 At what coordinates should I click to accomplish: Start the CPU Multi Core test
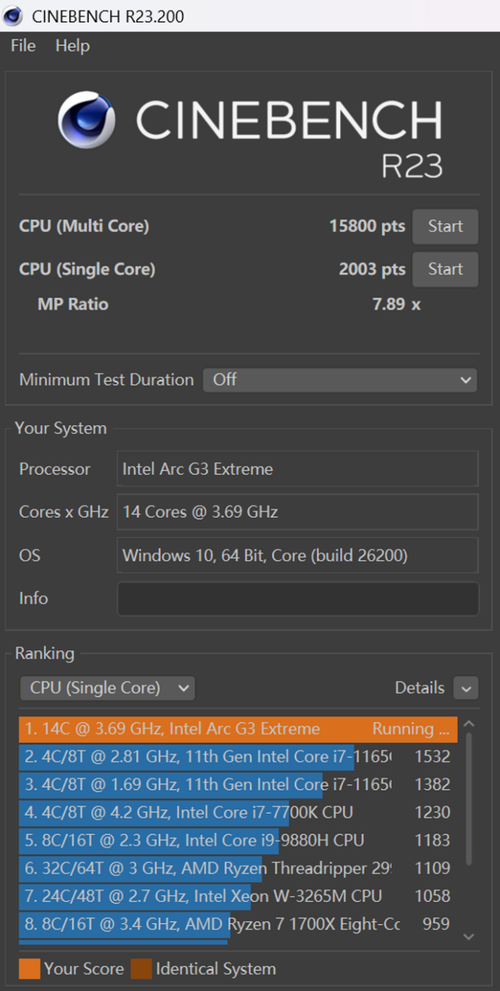click(445, 226)
